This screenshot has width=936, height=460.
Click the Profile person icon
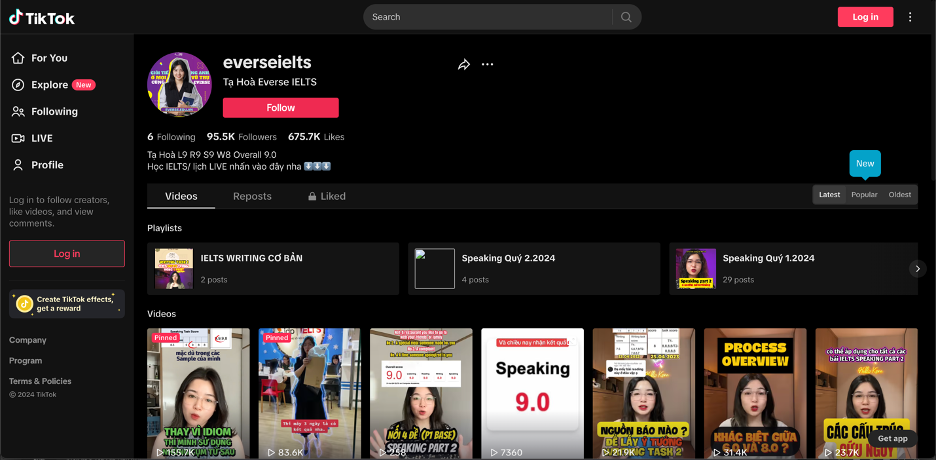(x=19, y=165)
